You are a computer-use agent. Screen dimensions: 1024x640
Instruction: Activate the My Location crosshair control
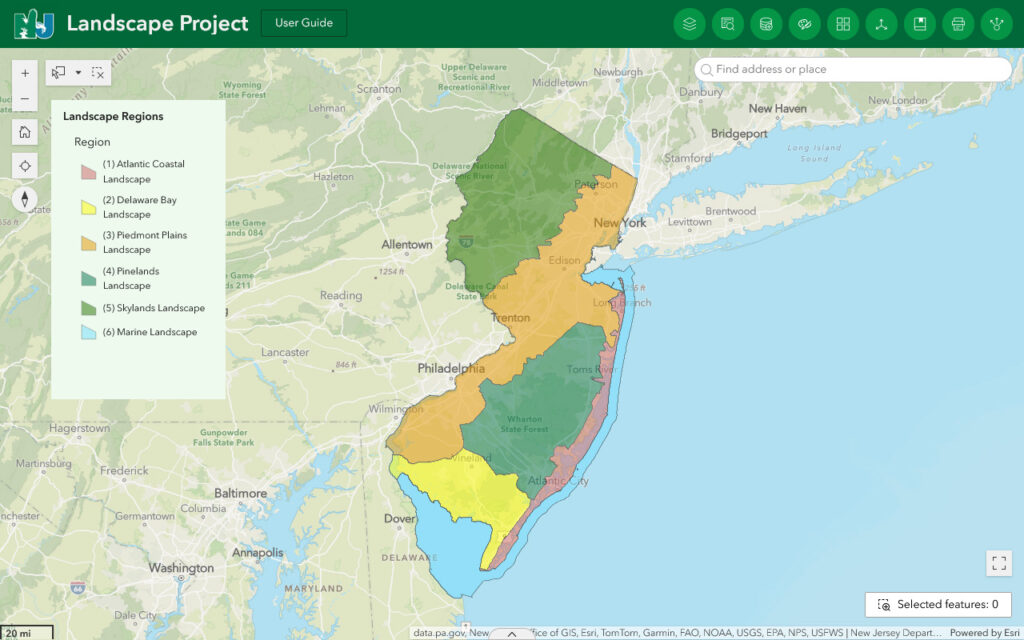[24, 165]
